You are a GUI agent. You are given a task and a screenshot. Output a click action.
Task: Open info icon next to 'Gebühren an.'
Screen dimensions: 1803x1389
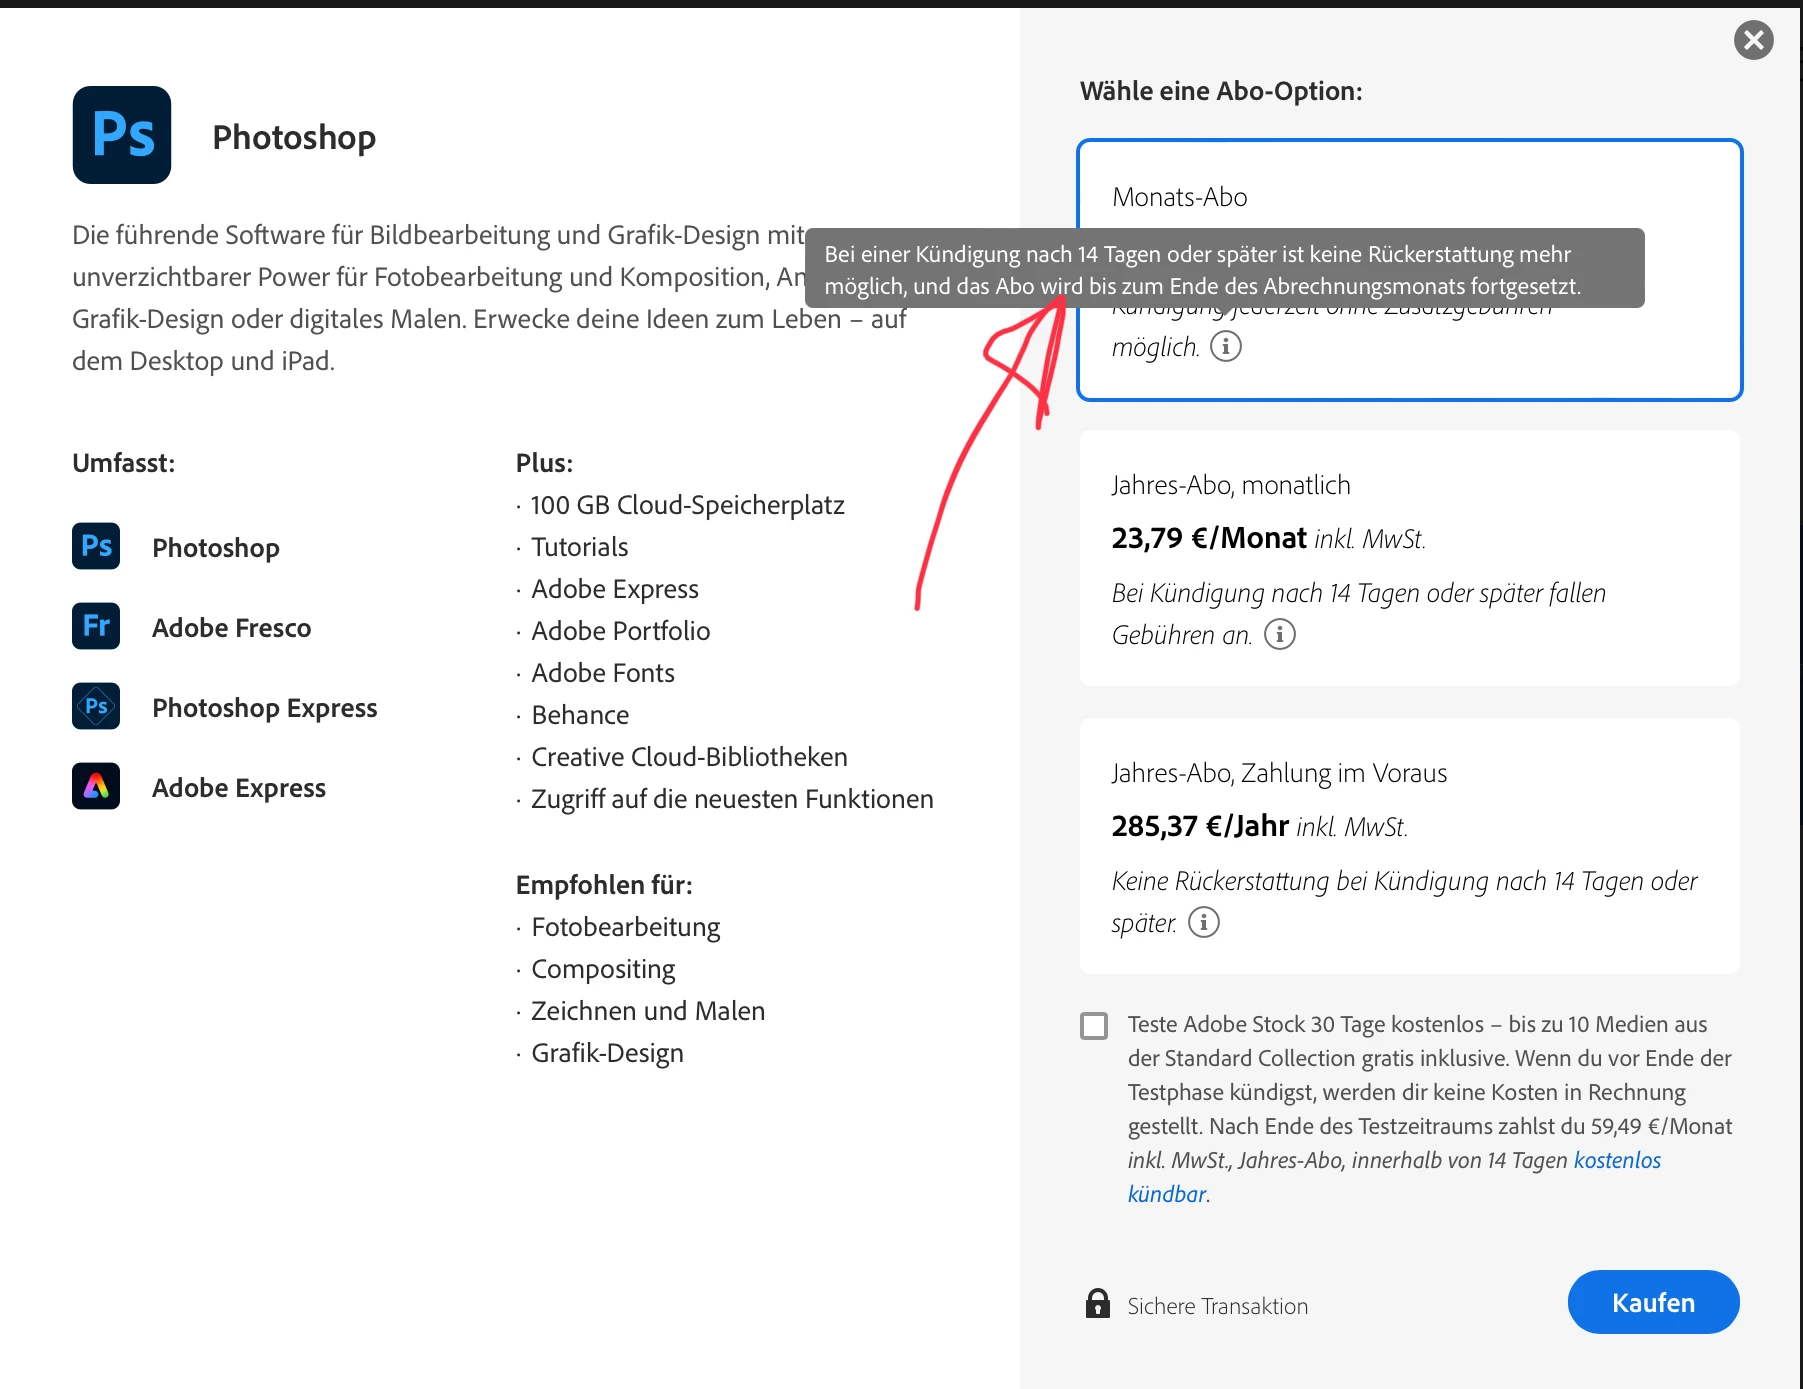pyautogui.click(x=1280, y=634)
